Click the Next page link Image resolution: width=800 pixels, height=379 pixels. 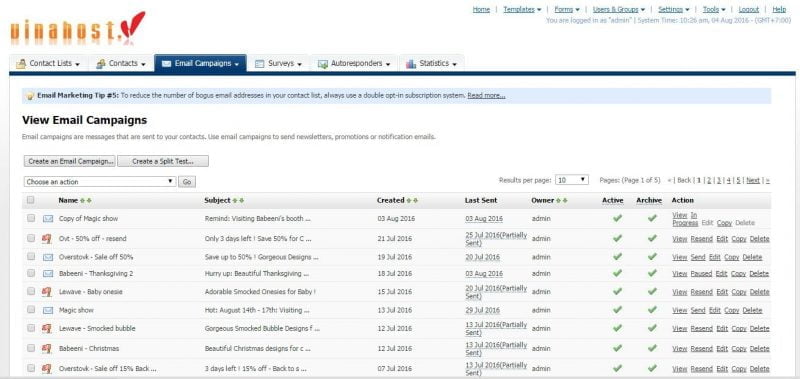pos(753,180)
